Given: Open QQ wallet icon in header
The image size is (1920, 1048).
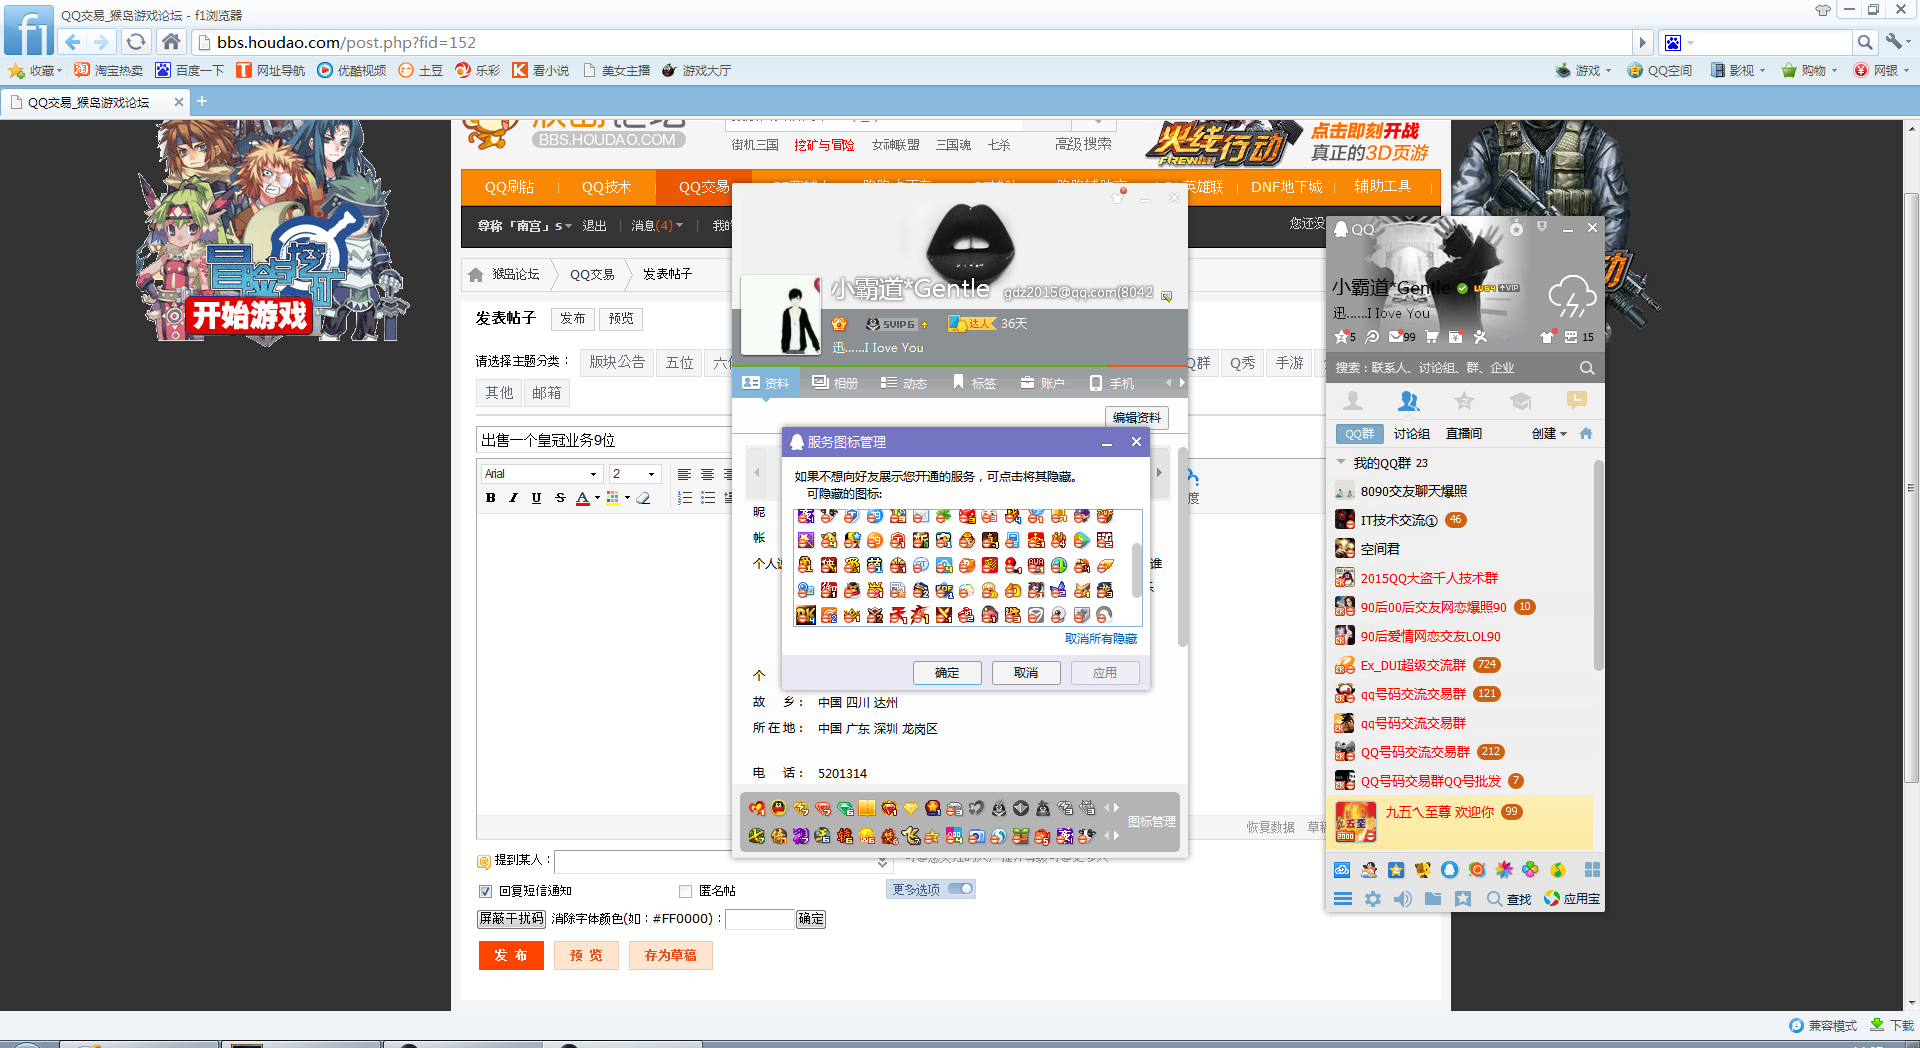Looking at the screenshot, I should pos(1456,337).
